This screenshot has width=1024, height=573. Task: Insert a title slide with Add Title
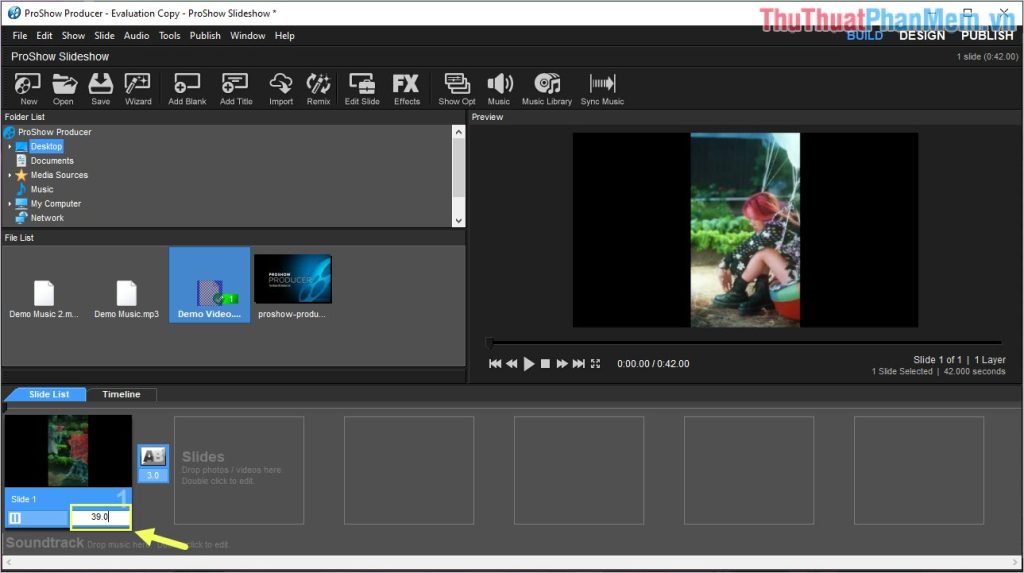click(x=236, y=88)
